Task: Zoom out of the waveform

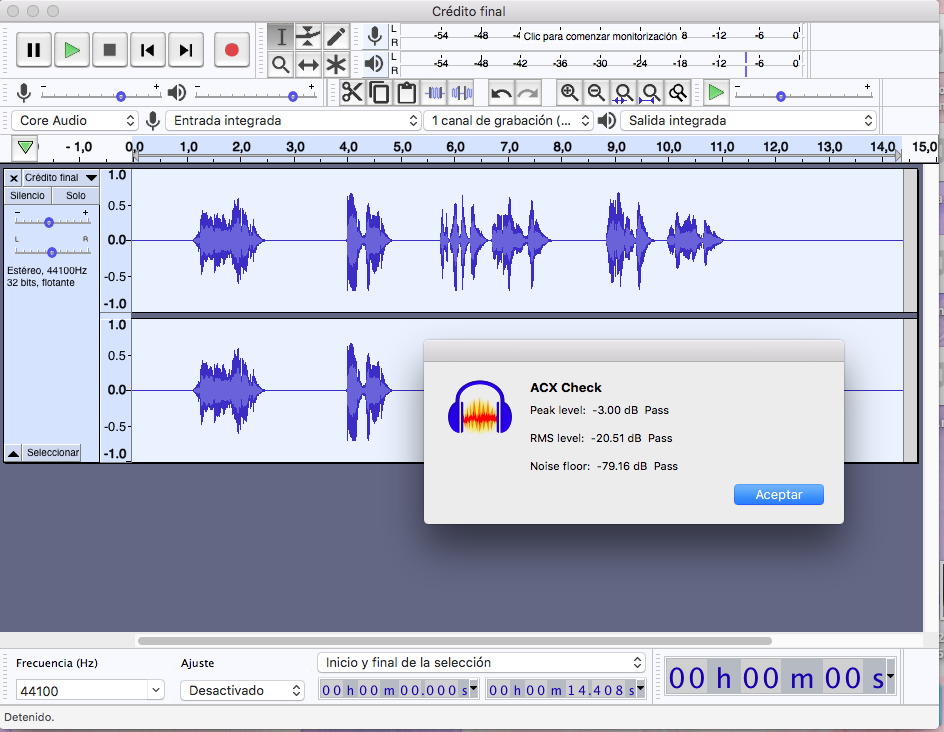Action: tap(596, 93)
